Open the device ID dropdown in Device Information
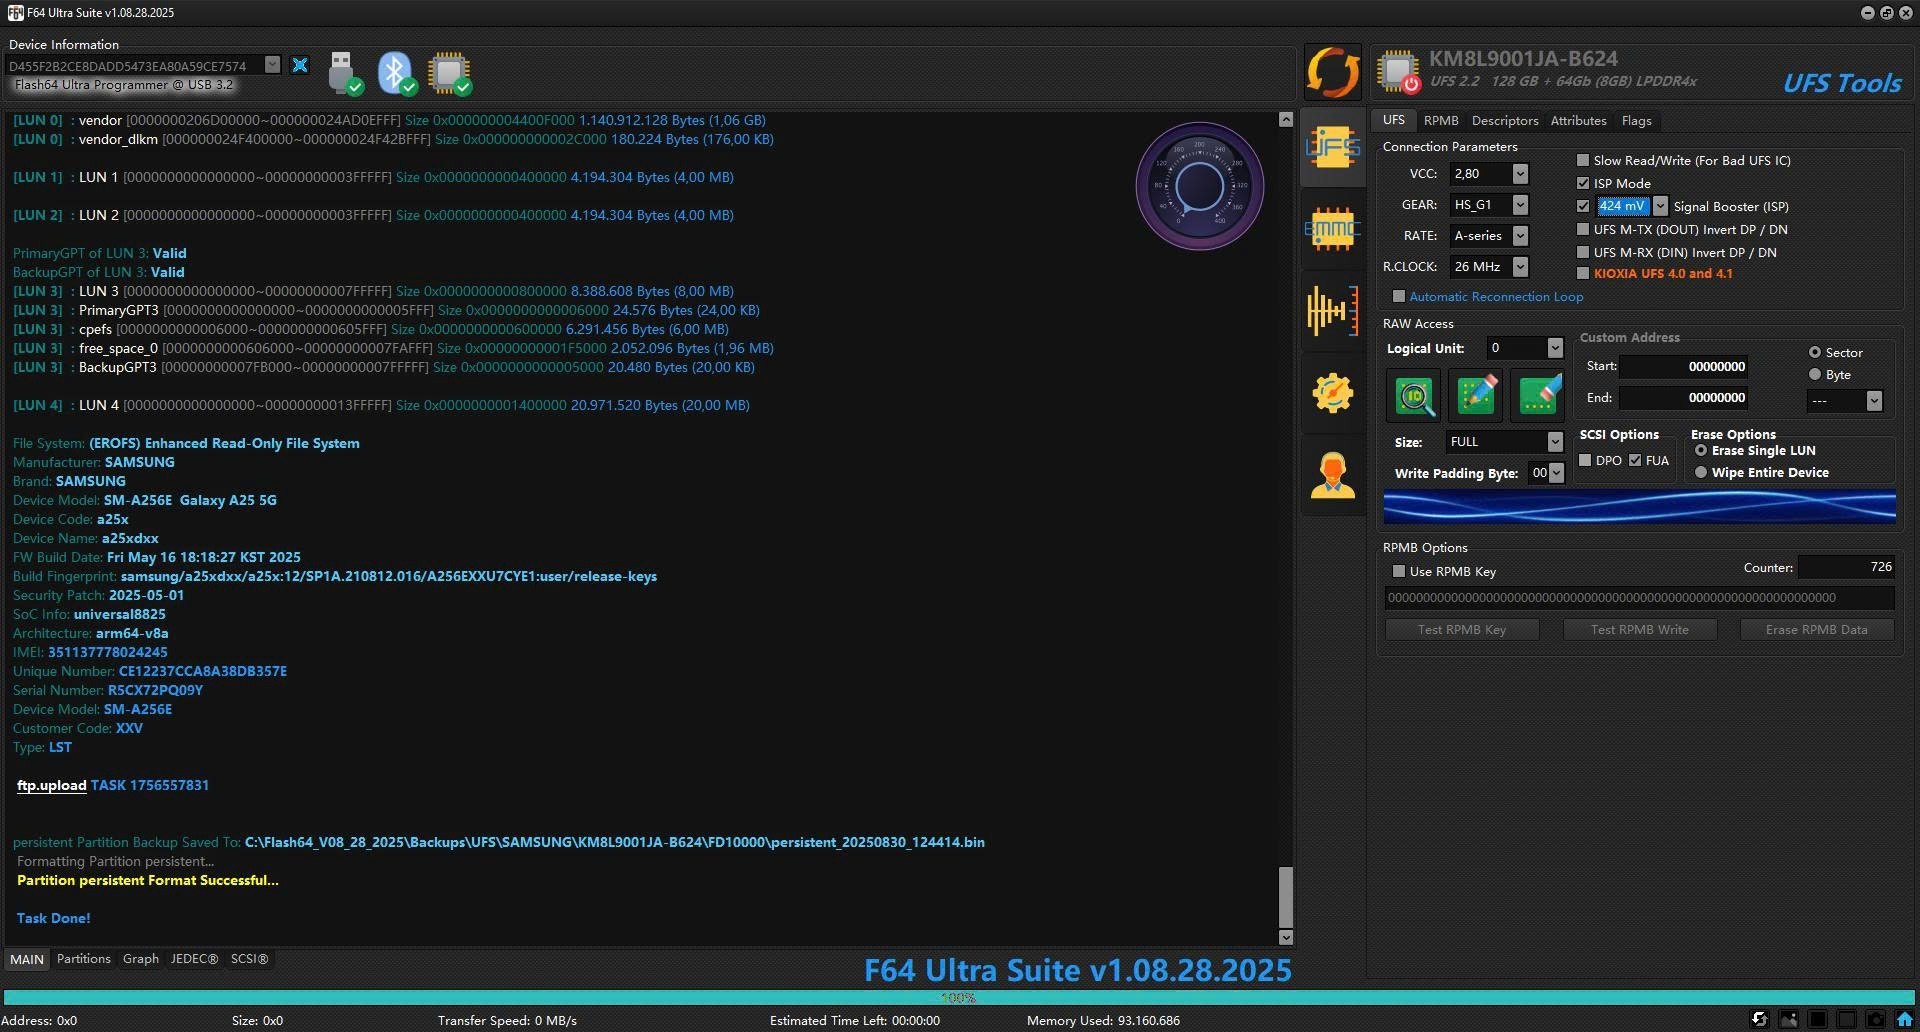The height and width of the screenshot is (1032, 1920). pos(272,65)
